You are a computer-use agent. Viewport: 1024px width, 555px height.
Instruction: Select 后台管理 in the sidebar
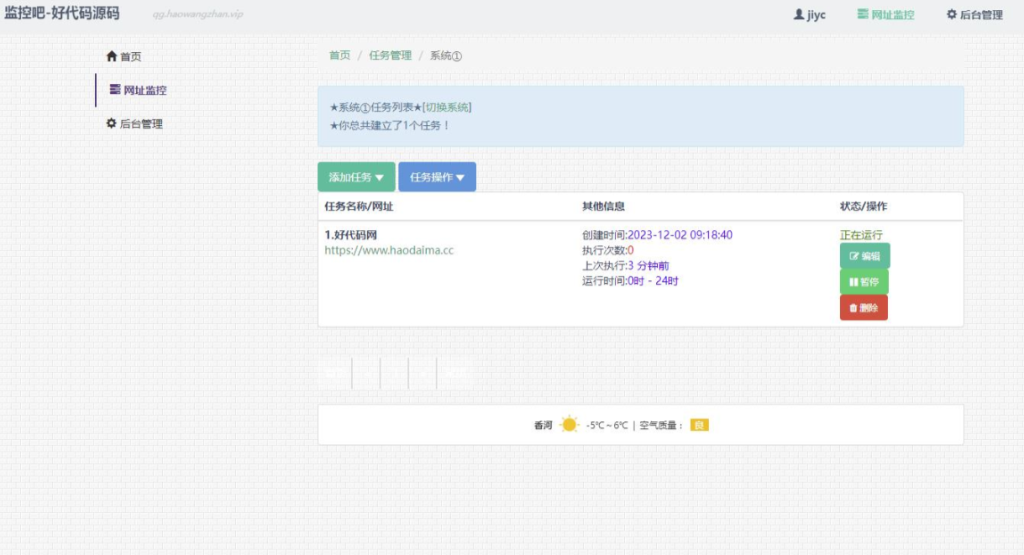(x=135, y=123)
